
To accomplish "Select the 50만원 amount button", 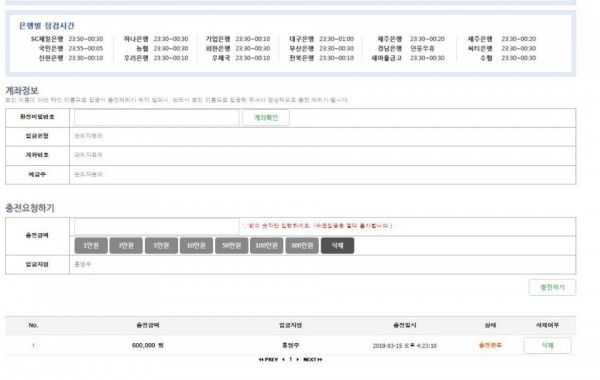I will 232,245.
